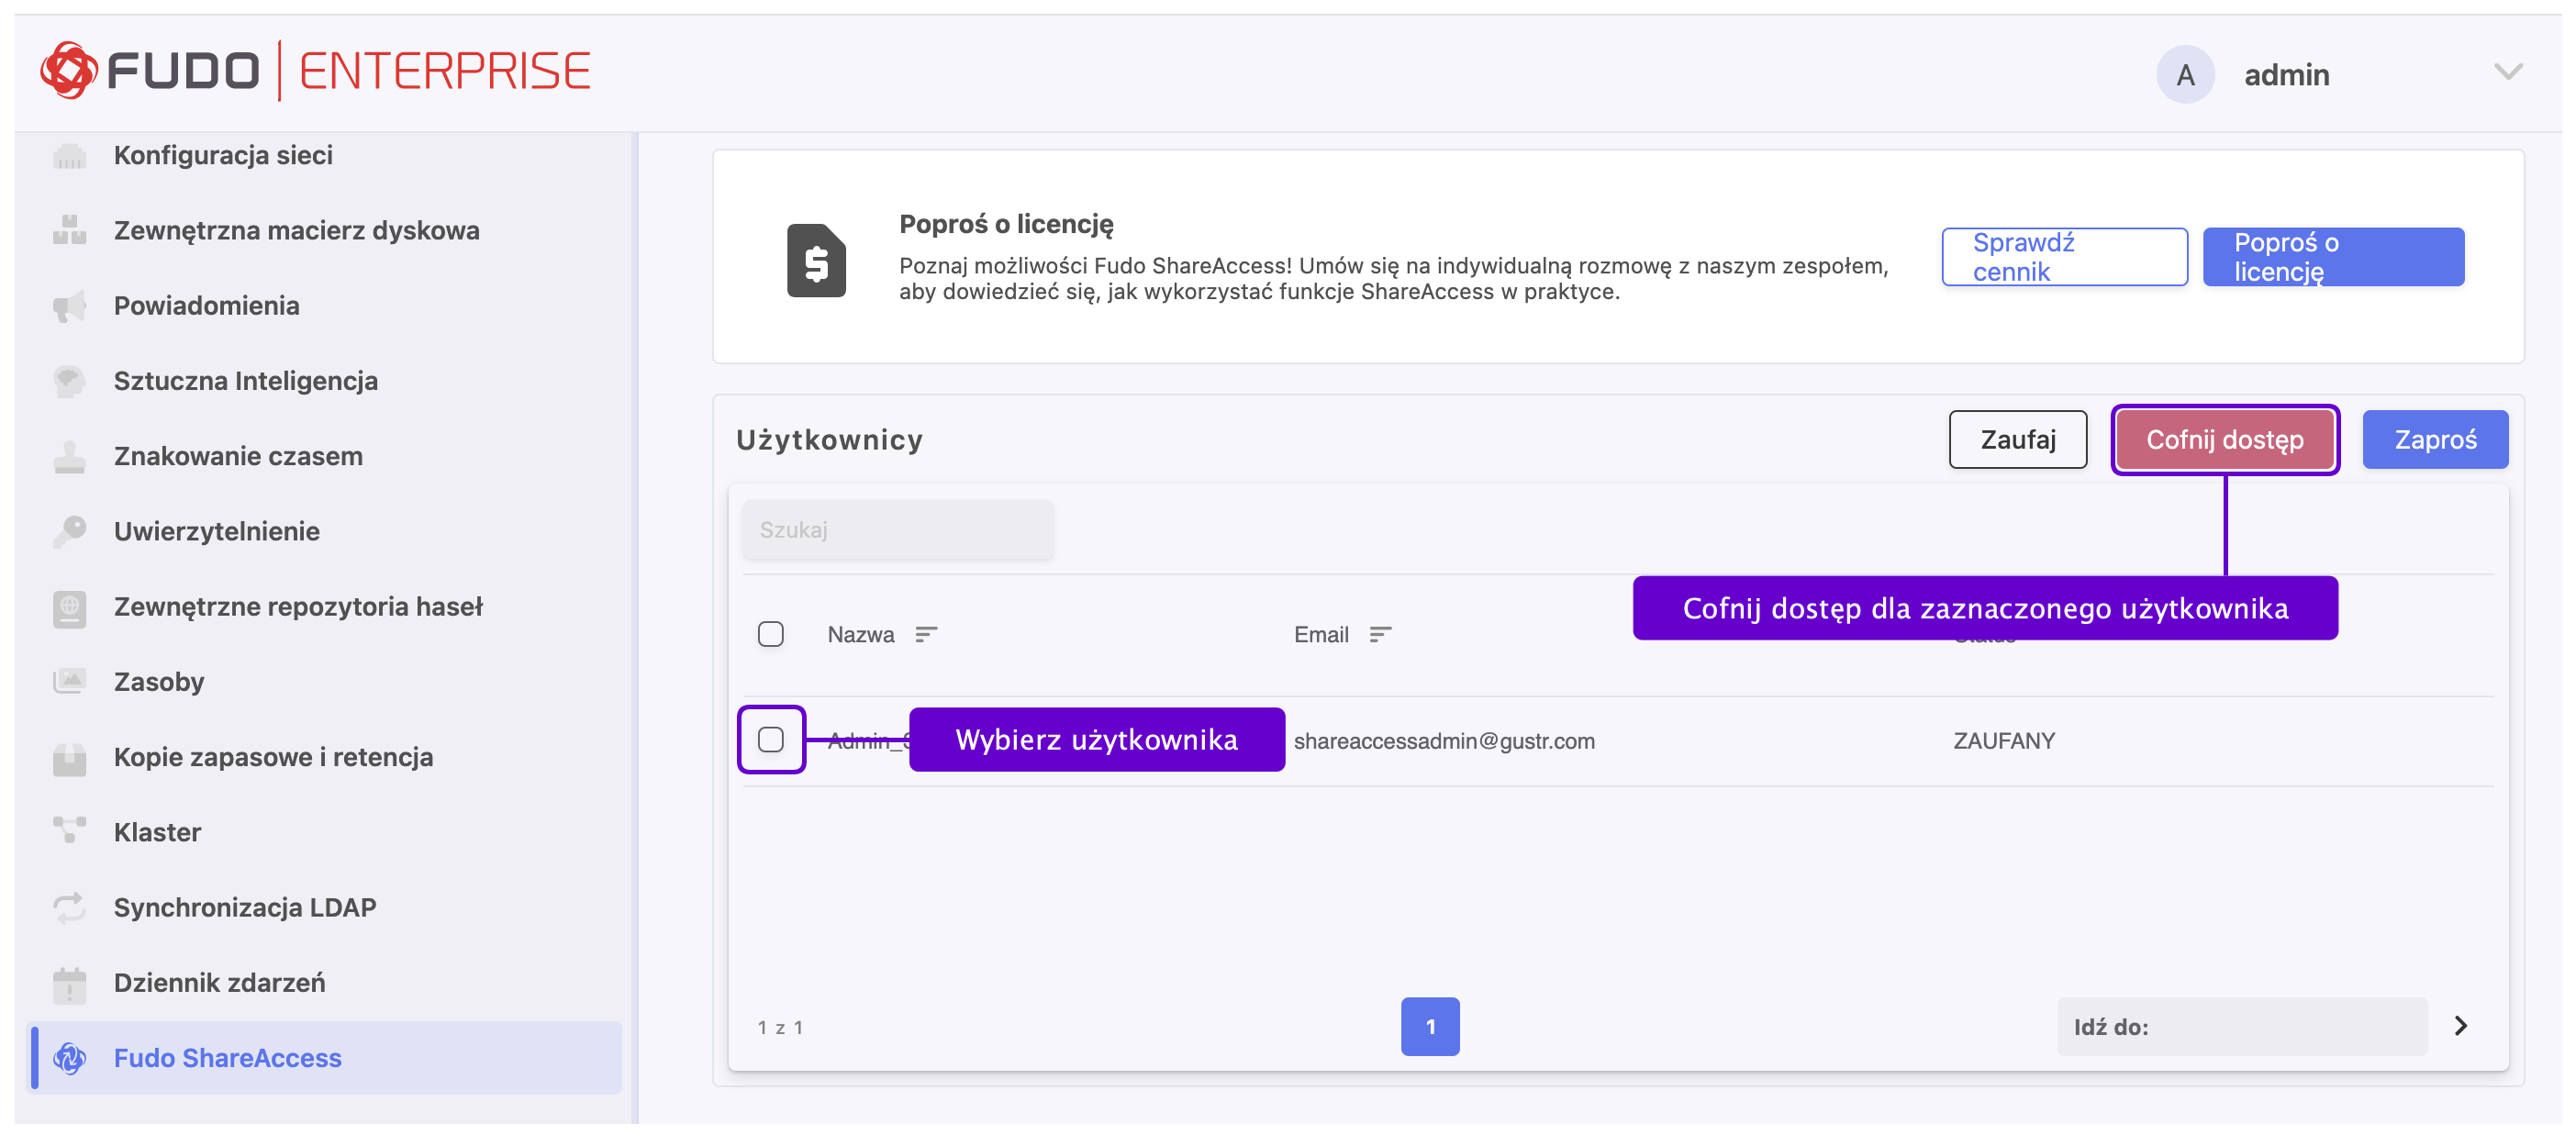Click the Dziennik zdarzeń calendar icon
The height and width of the screenshot is (1146, 2576).
(x=69, y=982)
